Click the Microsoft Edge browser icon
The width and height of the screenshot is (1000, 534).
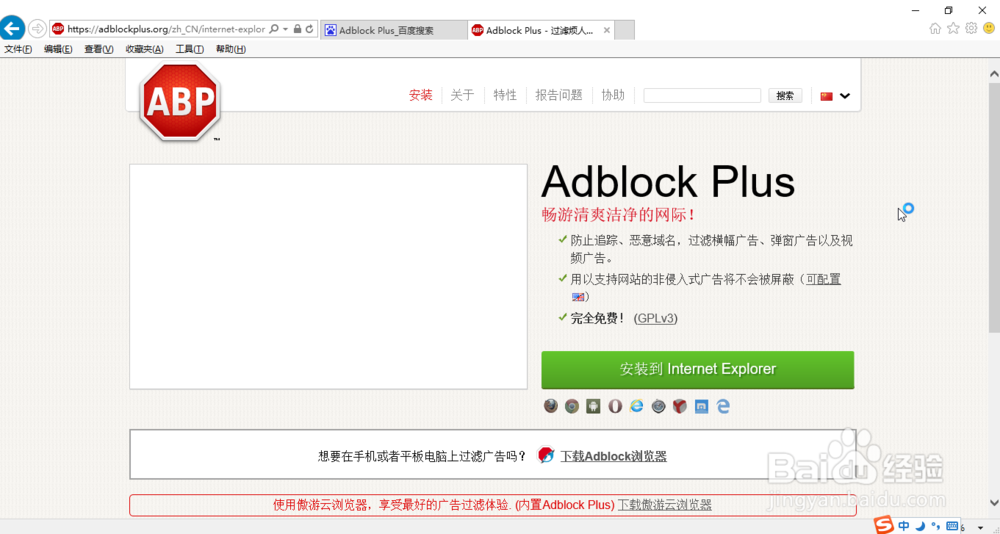pyautogui.click(x=723, y=406)
